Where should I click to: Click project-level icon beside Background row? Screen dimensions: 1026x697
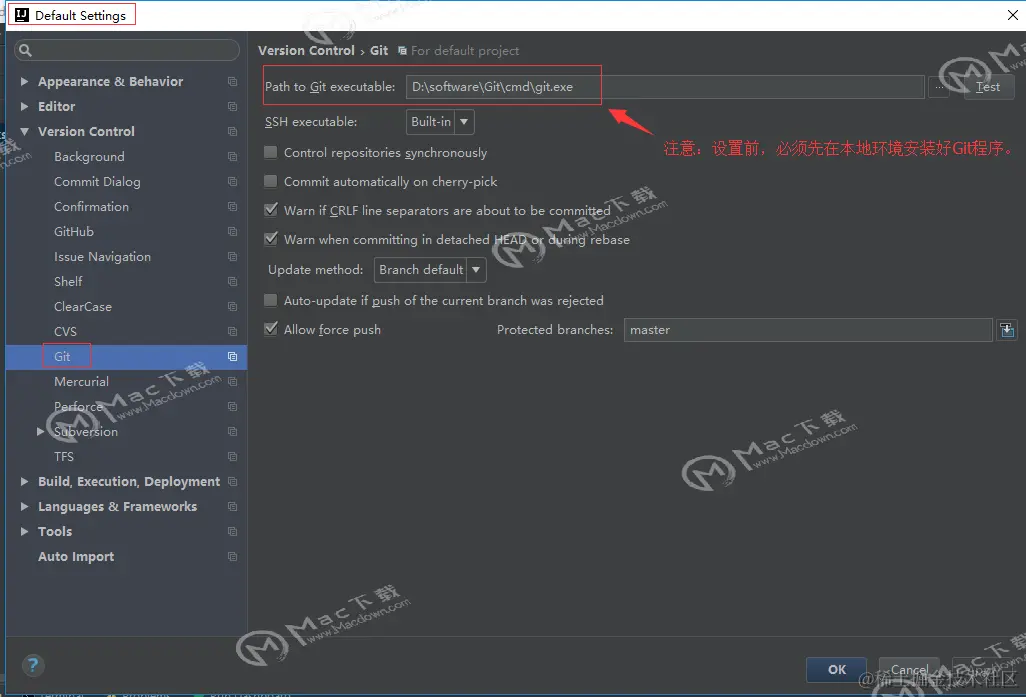click(232, 156)
